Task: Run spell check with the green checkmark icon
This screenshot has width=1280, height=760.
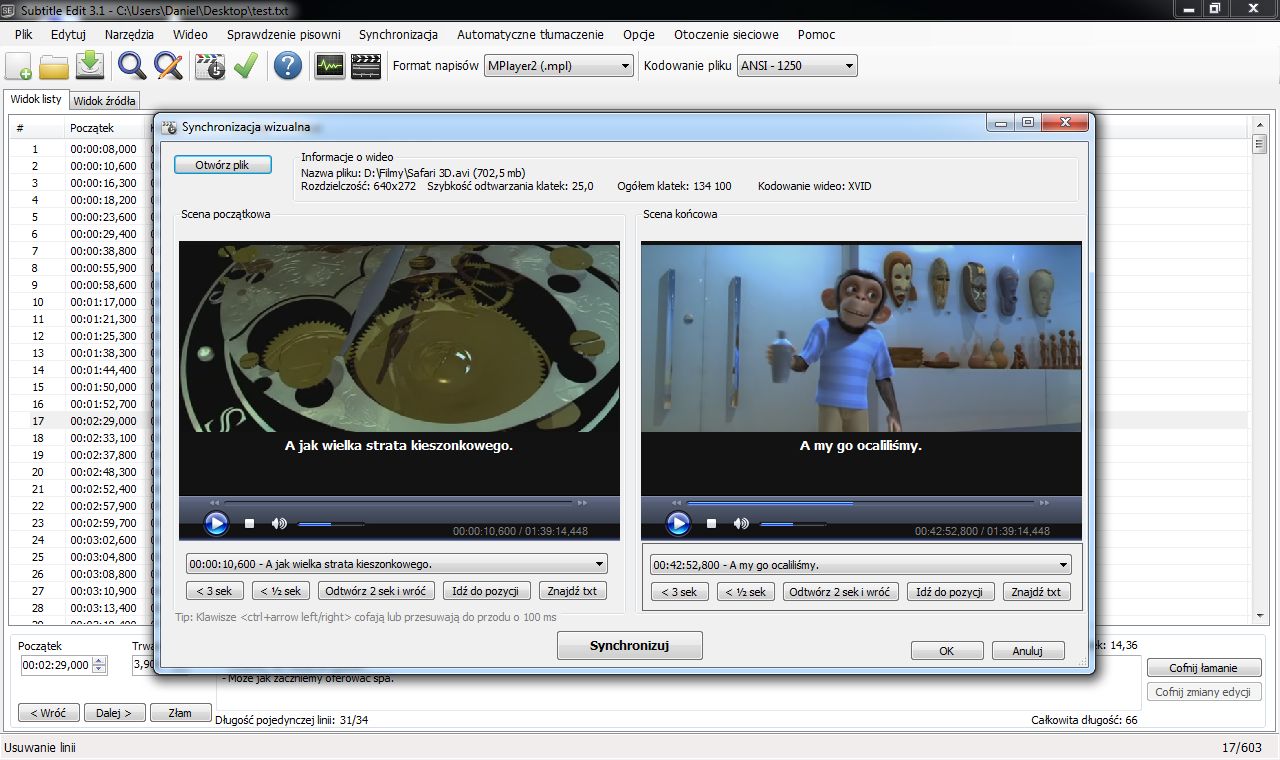Action: [x=245, y=66]
